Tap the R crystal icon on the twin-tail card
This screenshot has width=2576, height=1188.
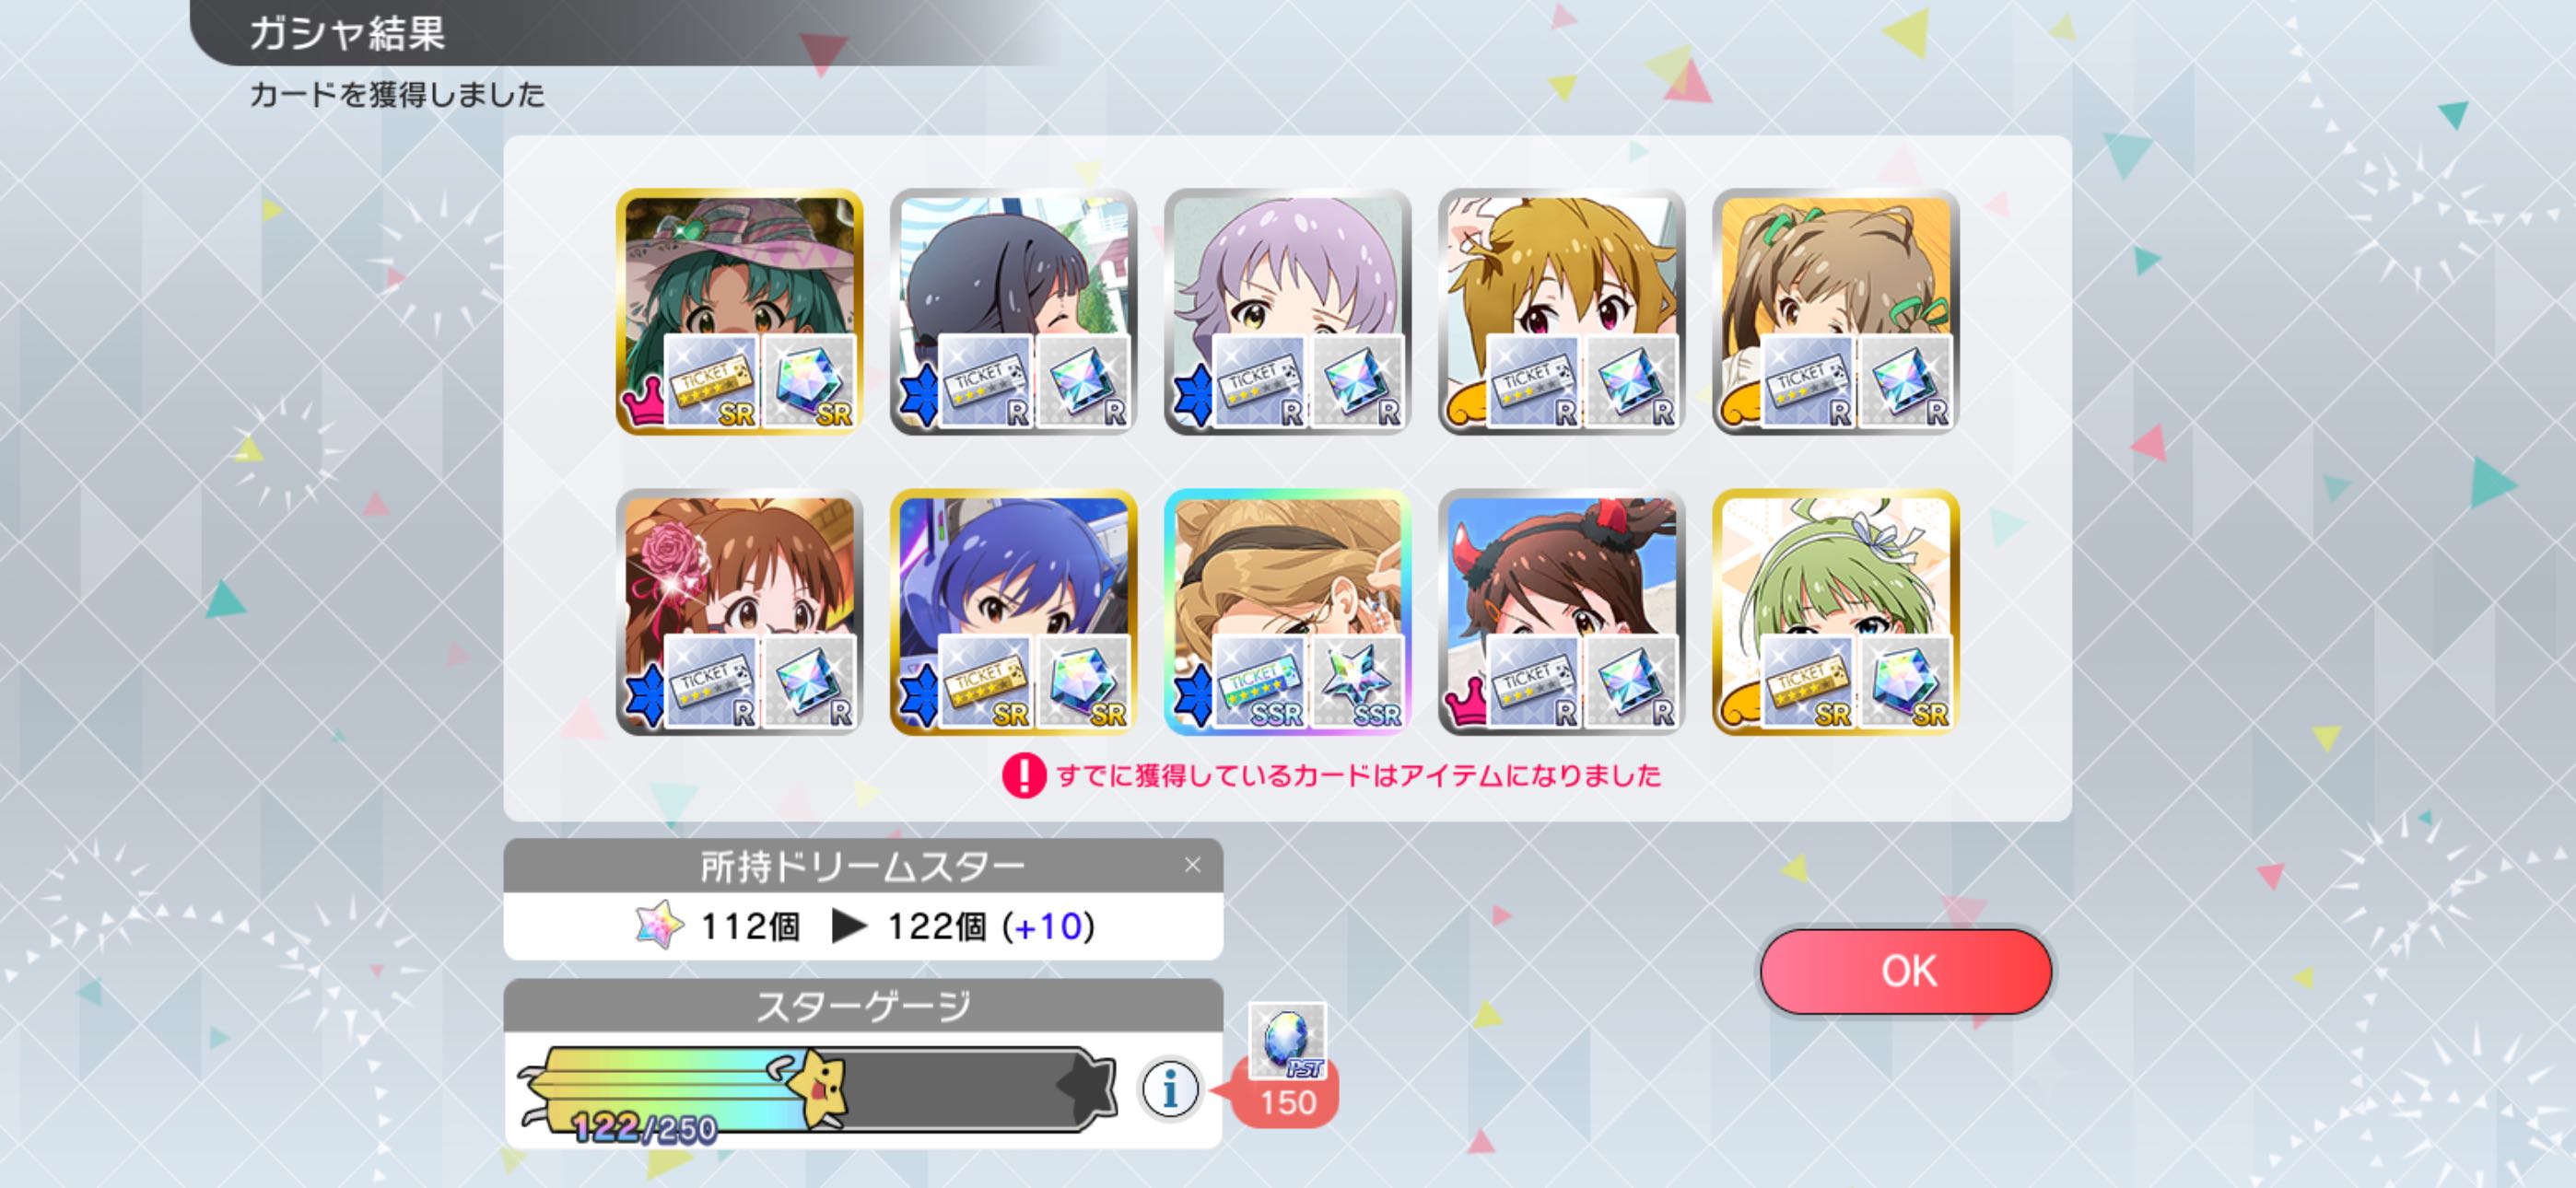(1905, 382)
